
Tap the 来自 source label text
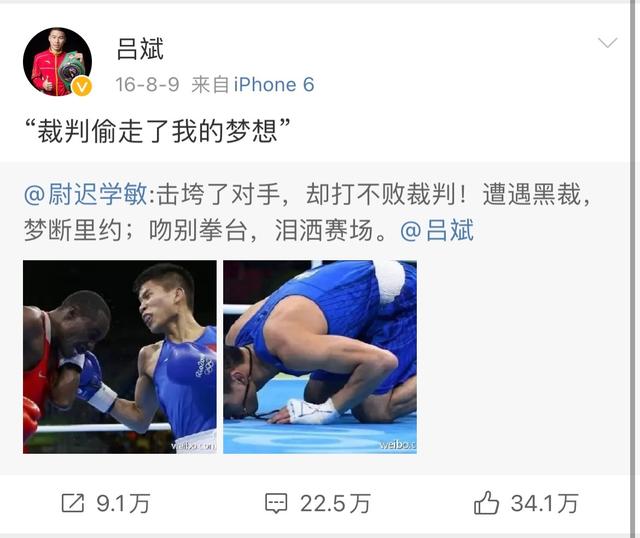coord(210,84)
